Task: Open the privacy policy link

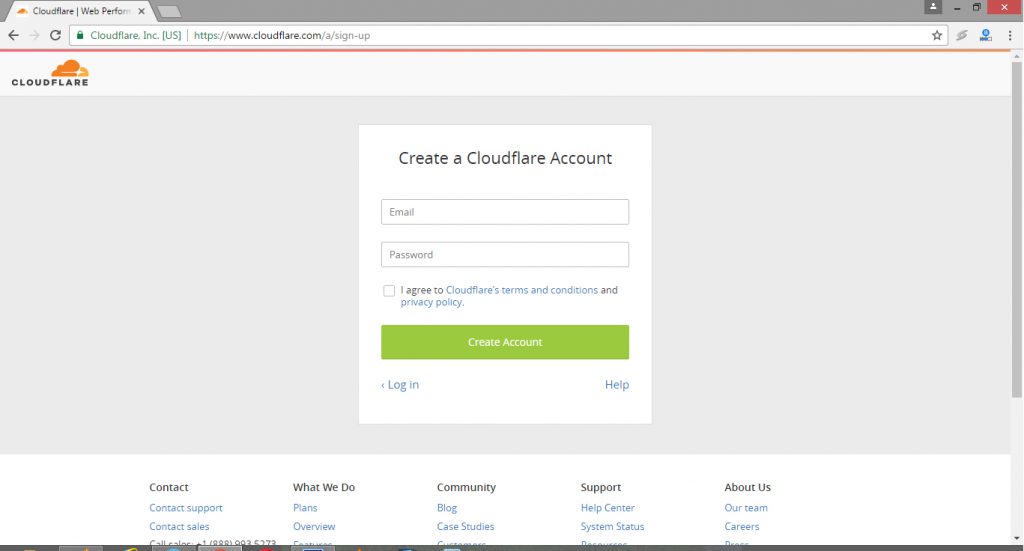Action: 432,302
